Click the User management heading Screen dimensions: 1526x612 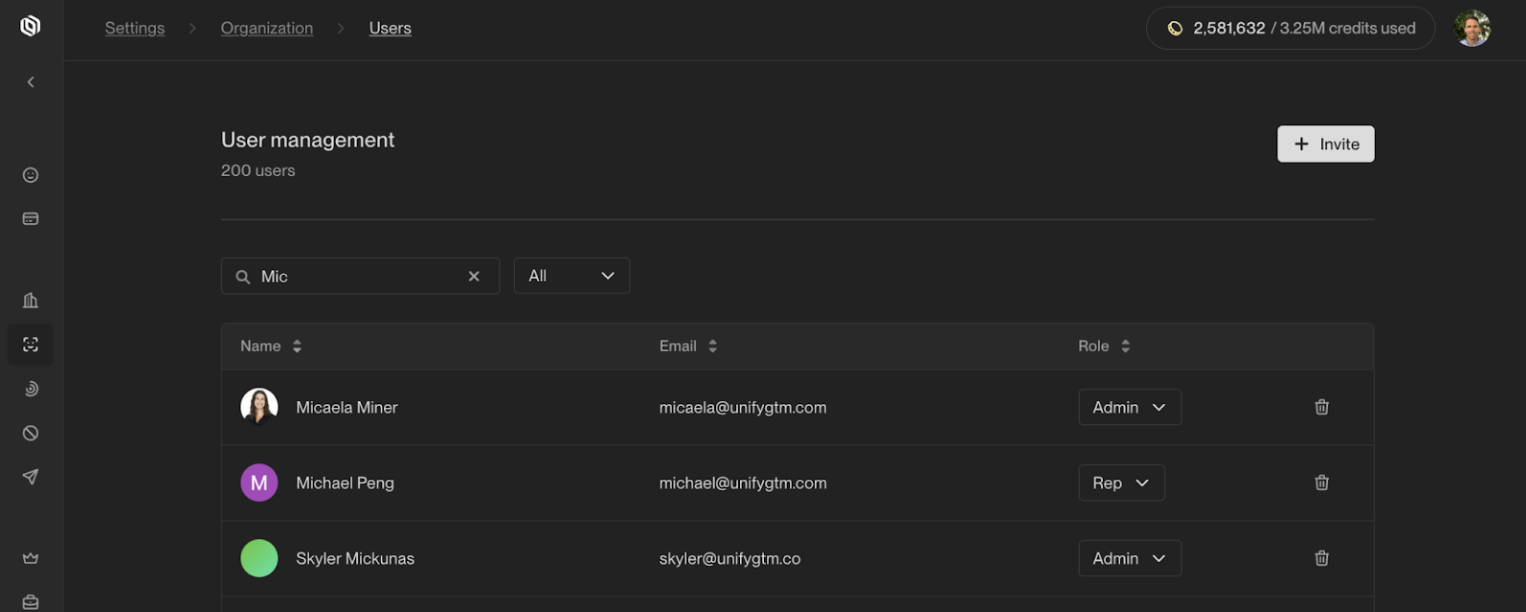[308, 140]
